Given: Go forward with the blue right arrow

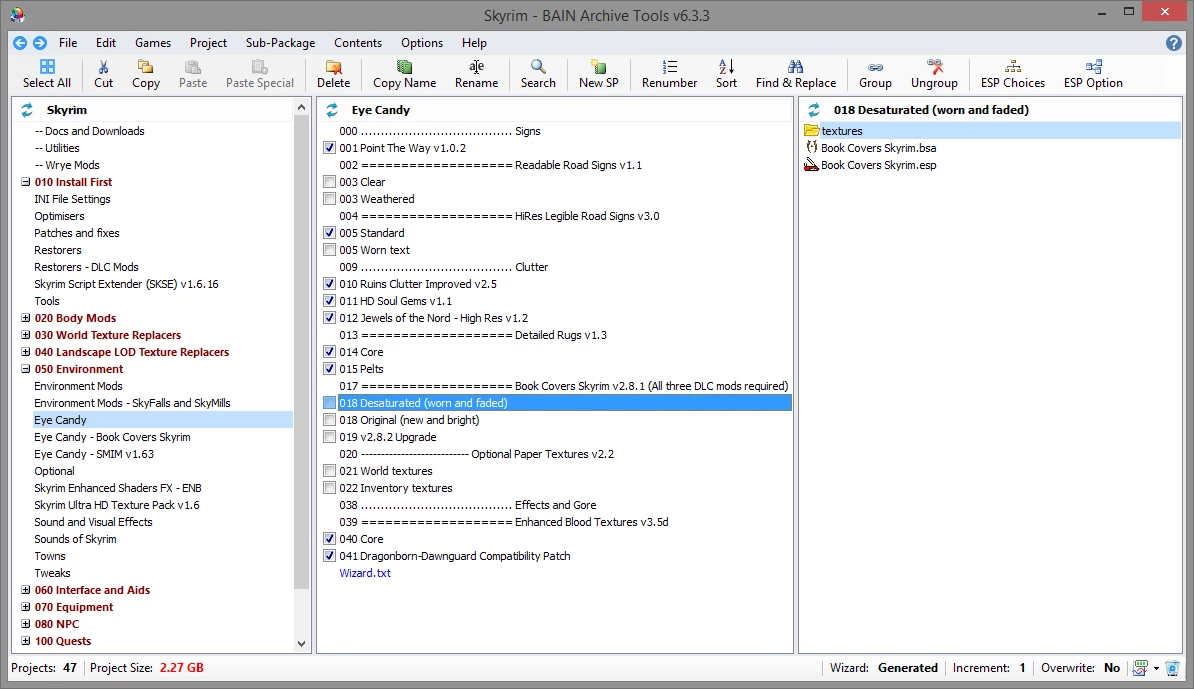Looking at the screenshot, I should coord(40,43).
